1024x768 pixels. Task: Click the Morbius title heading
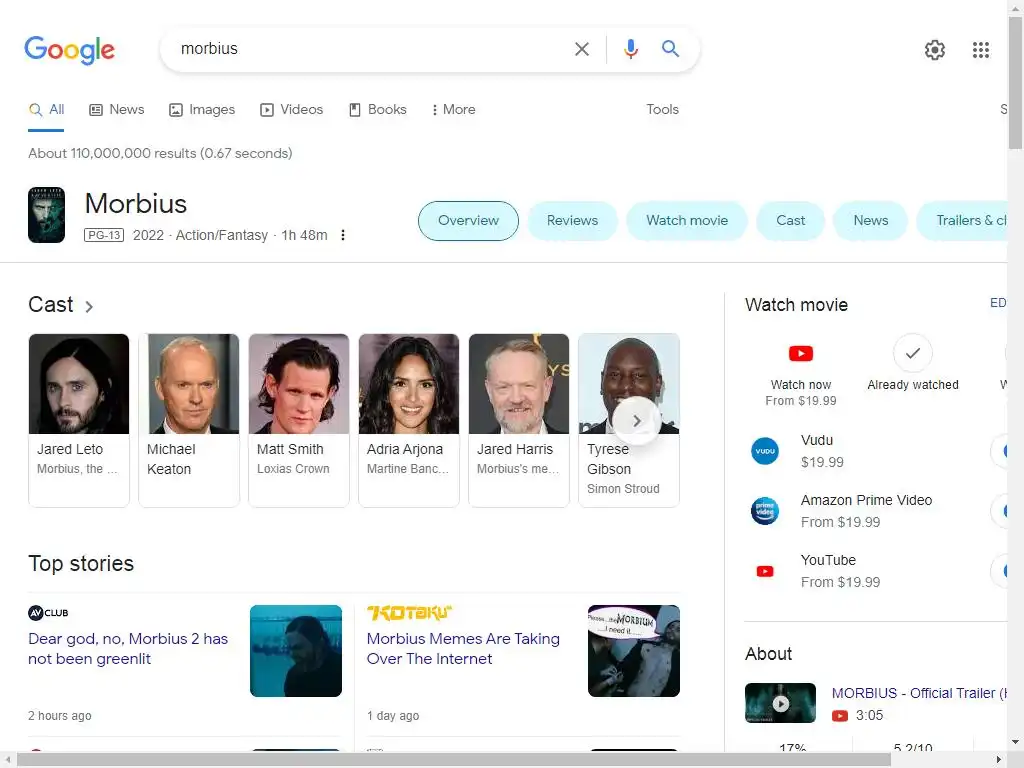pos(136,204)
